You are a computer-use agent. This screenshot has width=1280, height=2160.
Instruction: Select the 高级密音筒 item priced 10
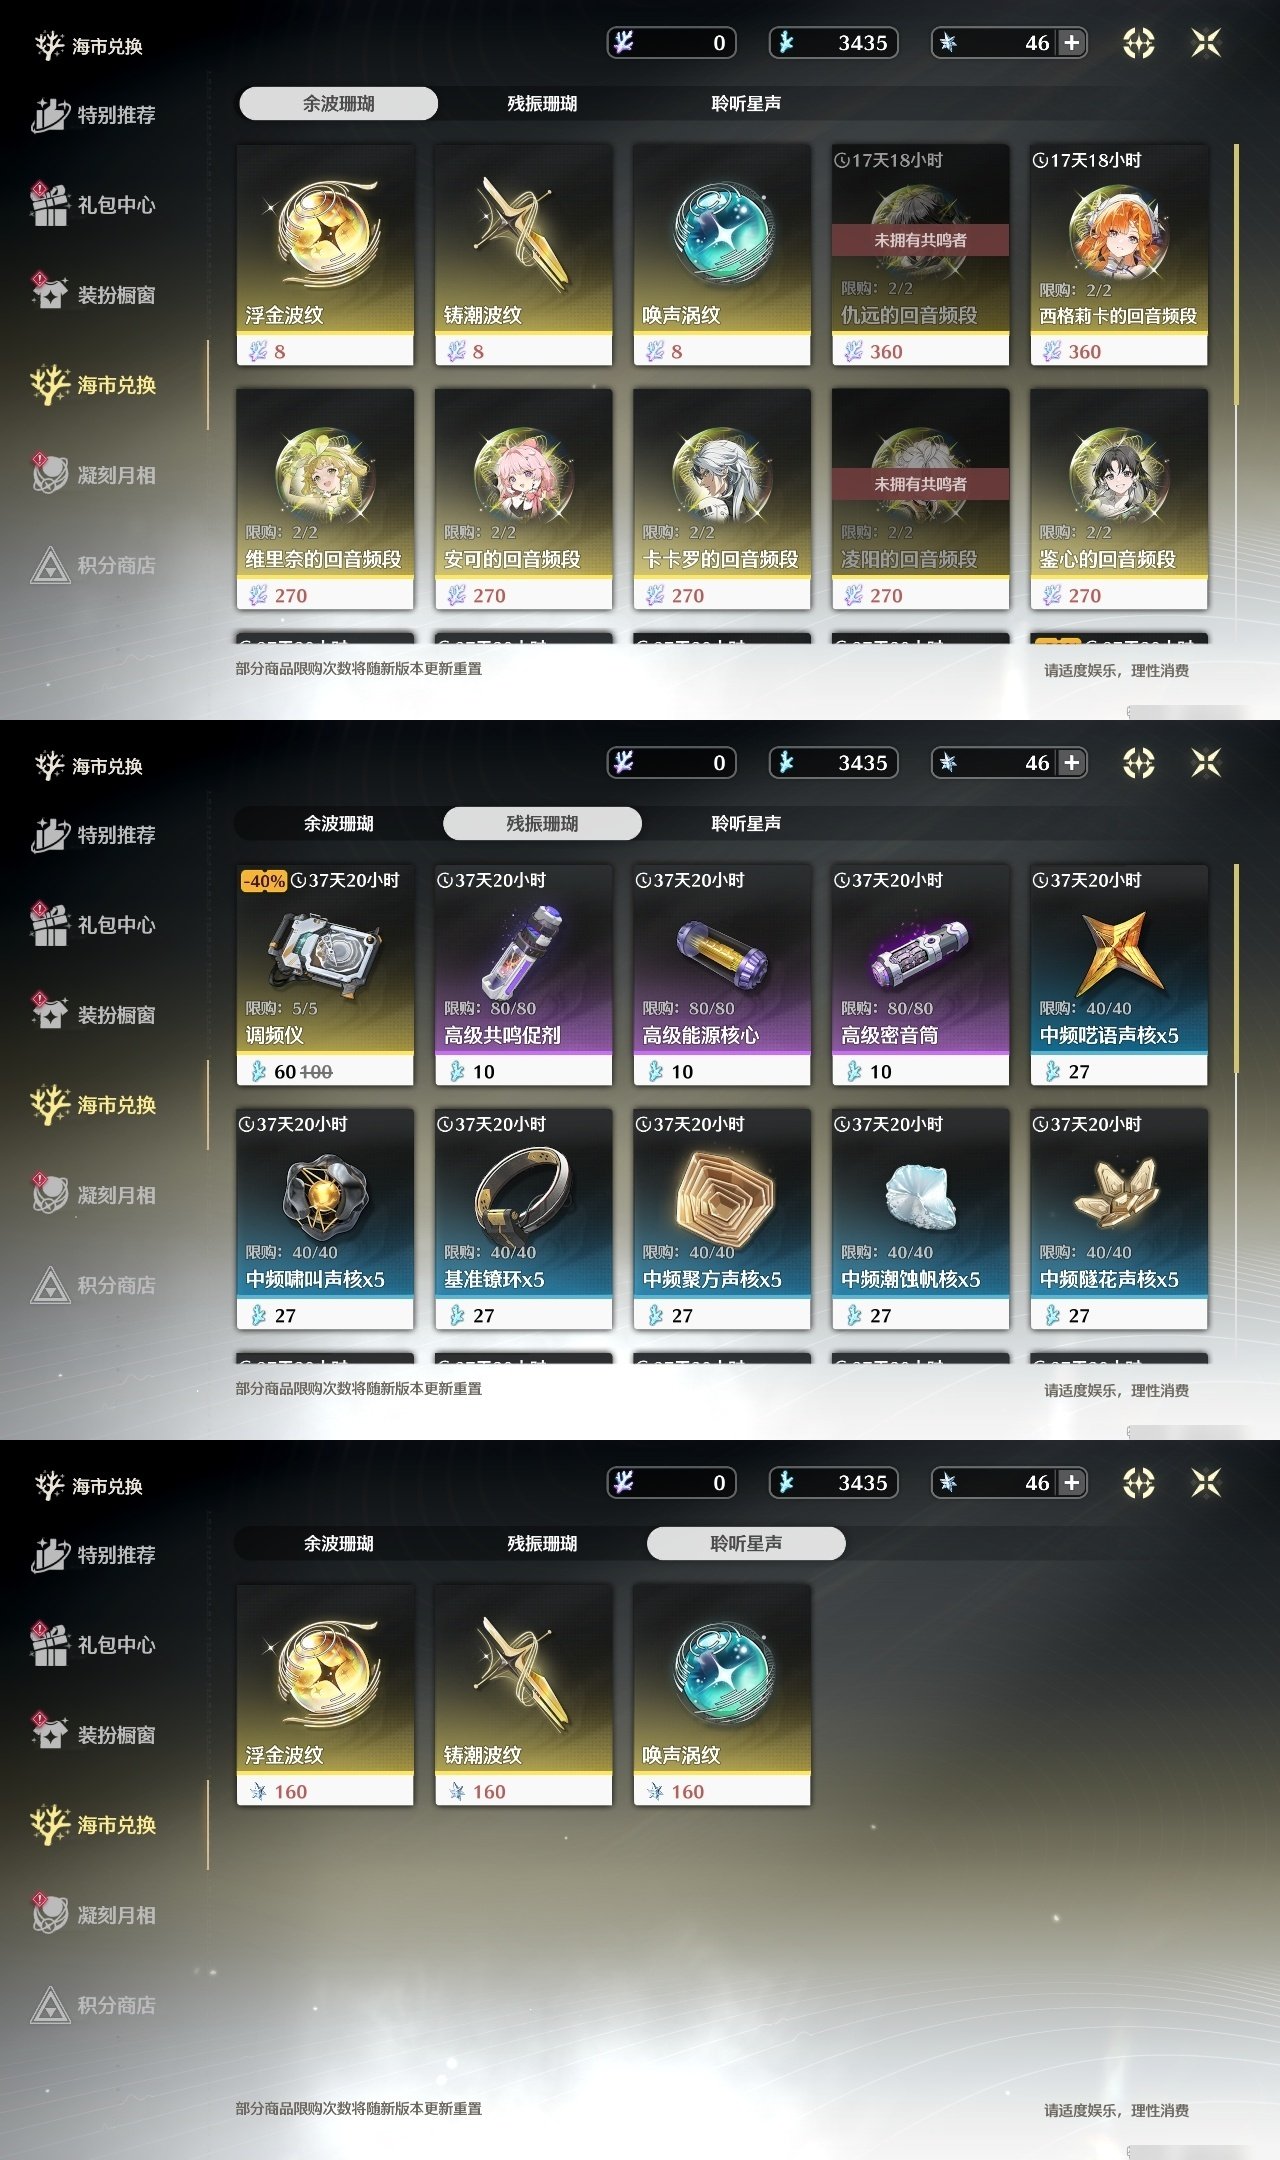[920, 975]
